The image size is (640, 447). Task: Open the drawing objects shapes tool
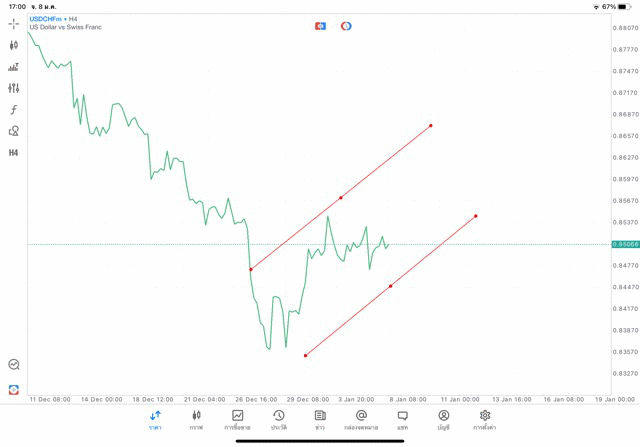14,131
